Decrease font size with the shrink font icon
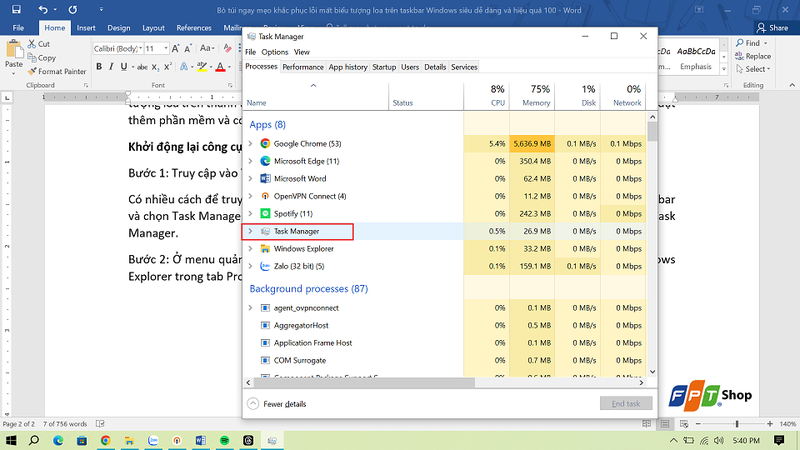 click(188, 48)
